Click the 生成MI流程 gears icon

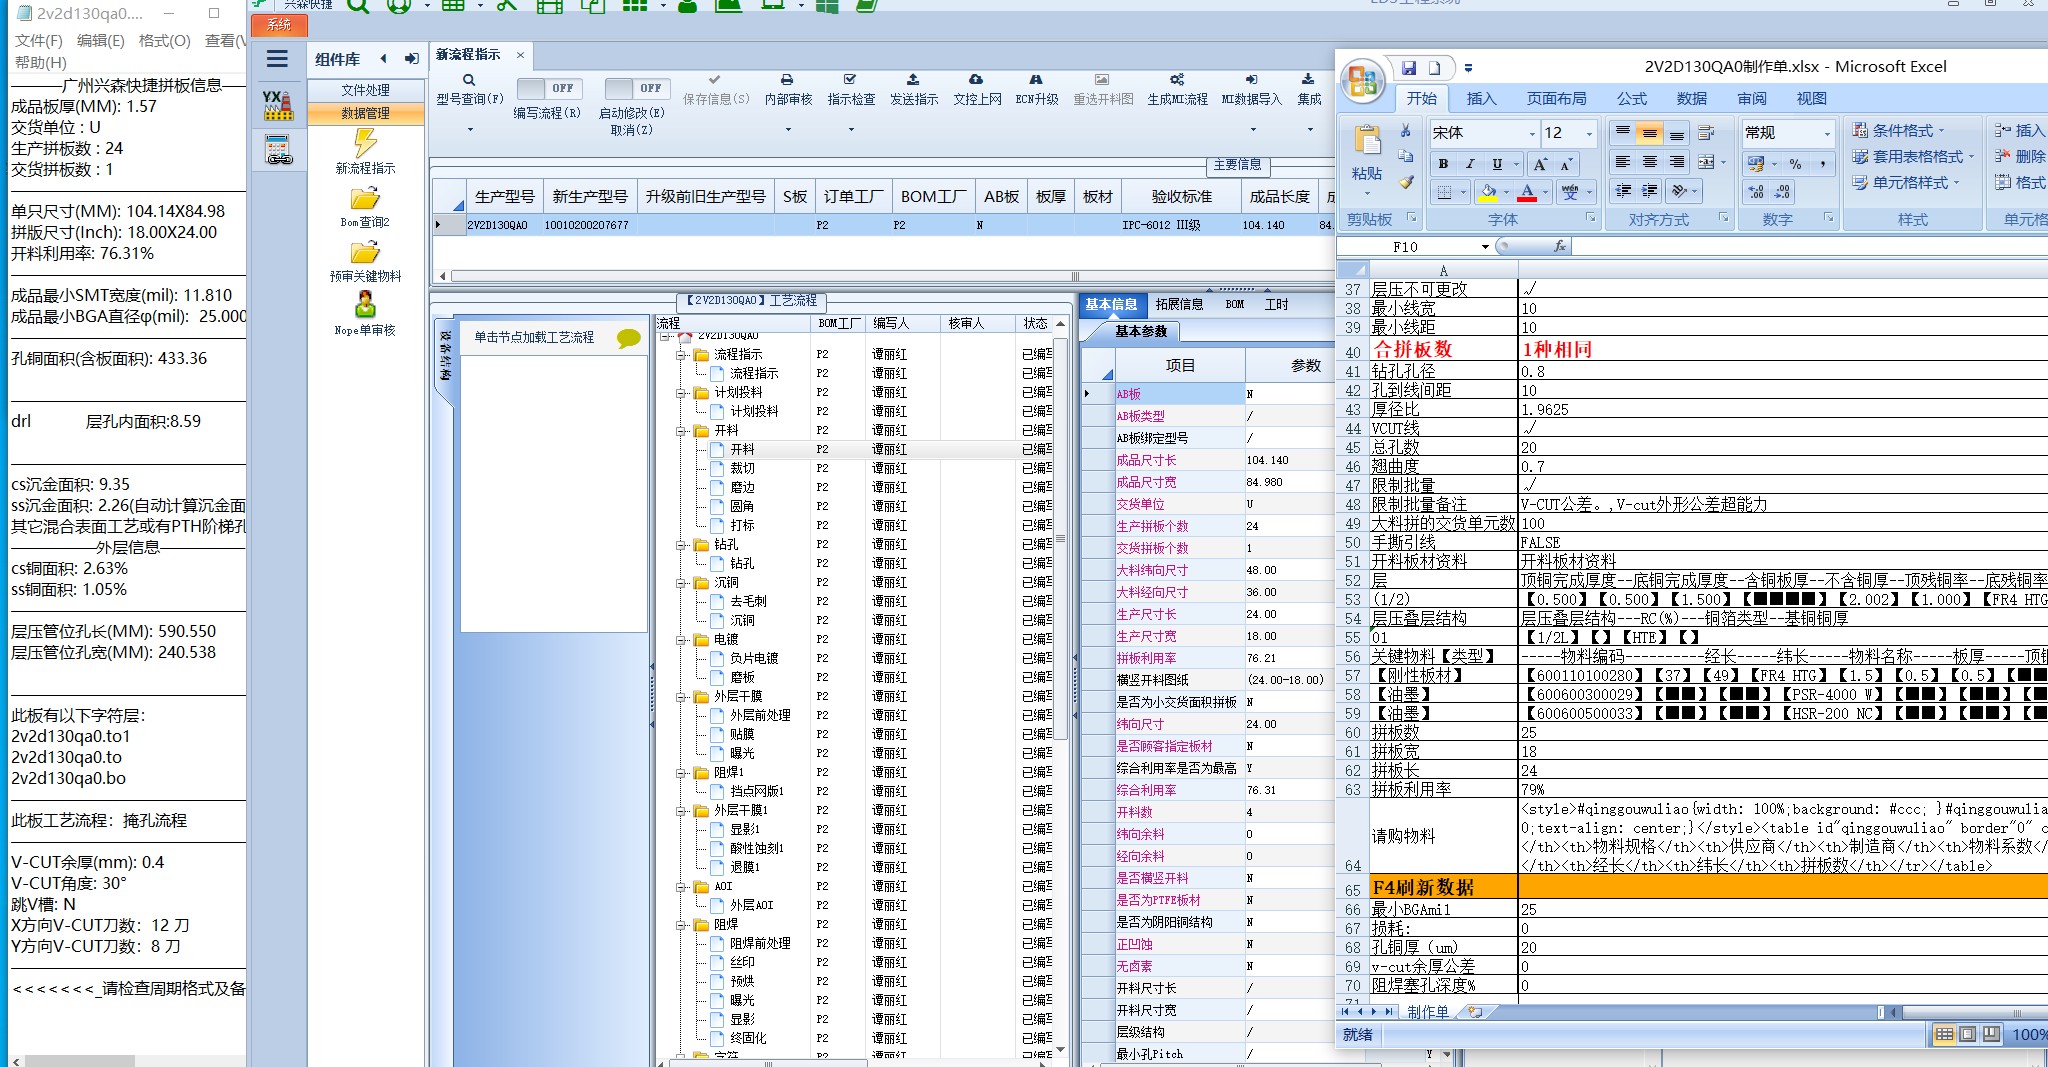[x=1177, y=79]
